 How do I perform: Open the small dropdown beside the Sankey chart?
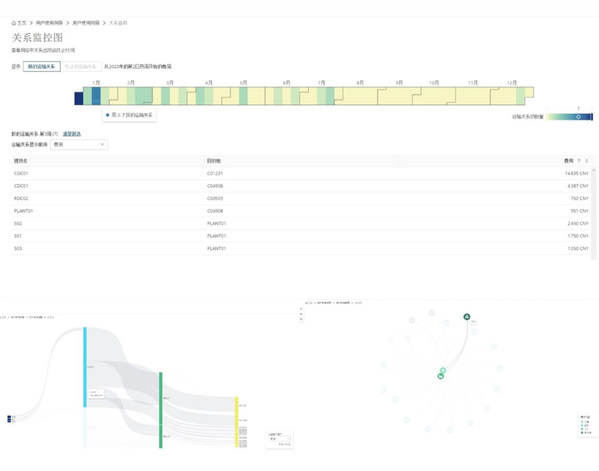pos(280,439)
